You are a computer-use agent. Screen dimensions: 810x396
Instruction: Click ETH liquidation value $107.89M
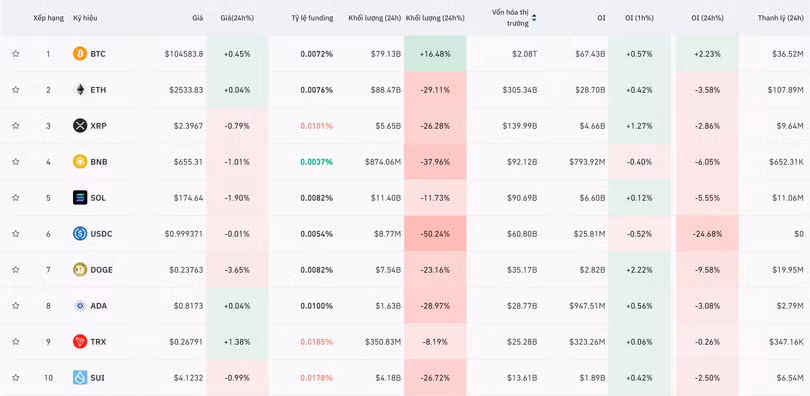pos(785,90)
